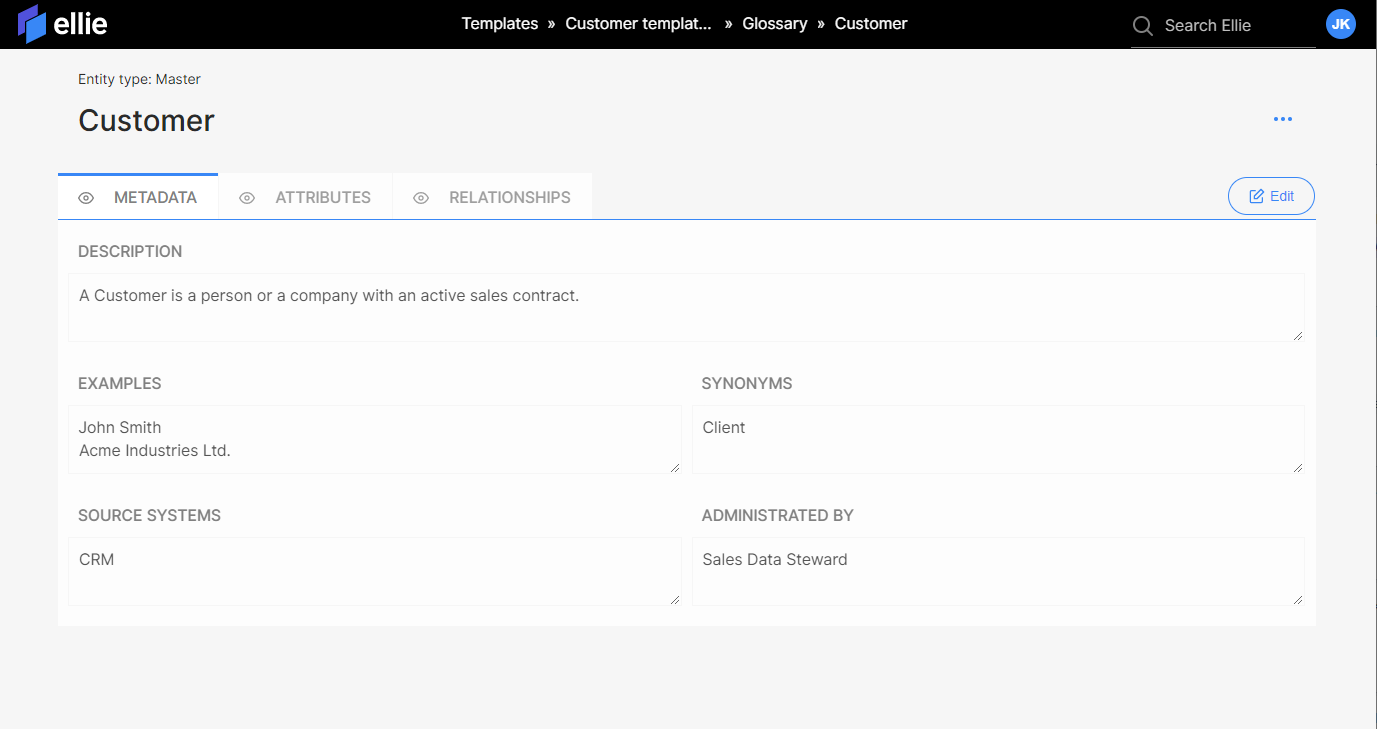Click the Description text area

pos(685,307)
